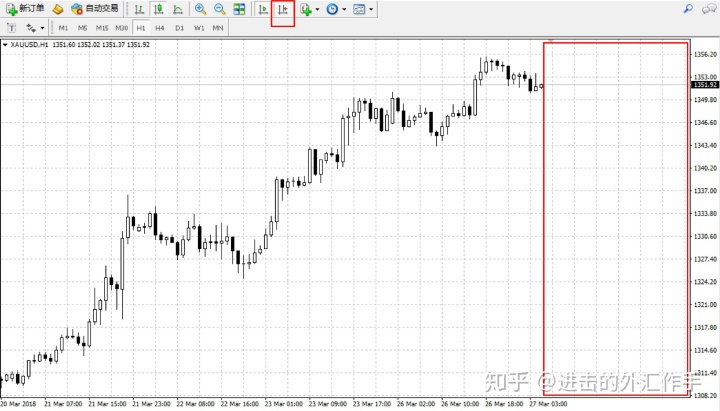Image resolution: width=720 pixels, height=411 pixels.
Task: Select the M15 timeframe
Action: click(x=102, y=28)
